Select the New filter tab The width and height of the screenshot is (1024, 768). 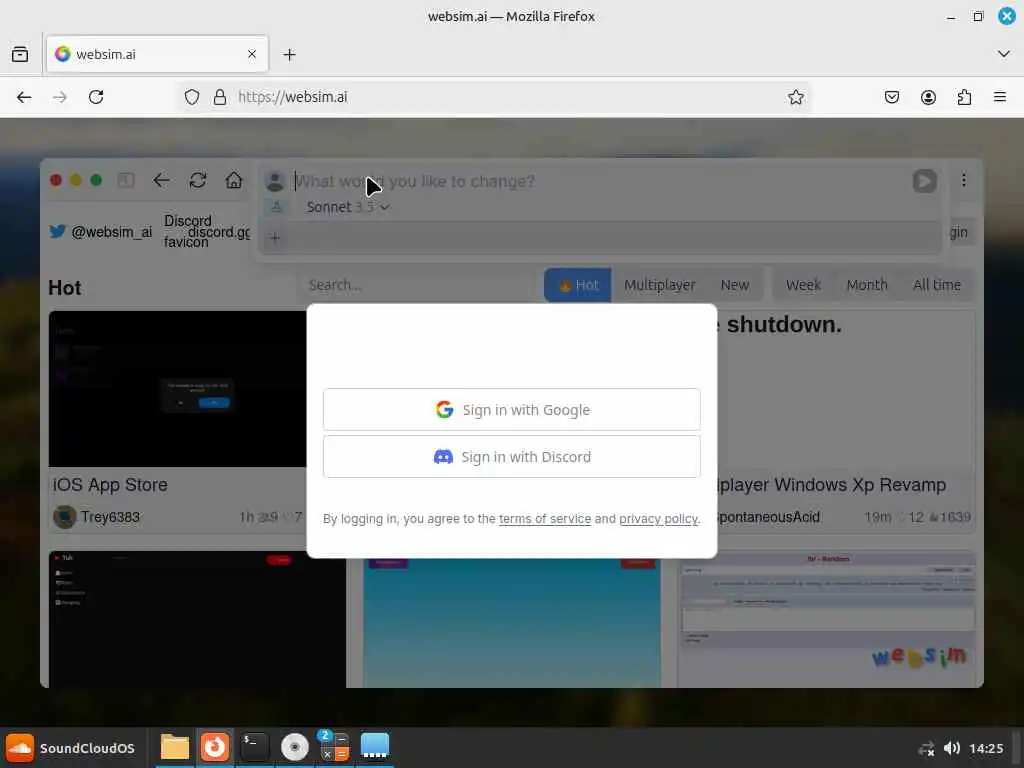(735, 285)
